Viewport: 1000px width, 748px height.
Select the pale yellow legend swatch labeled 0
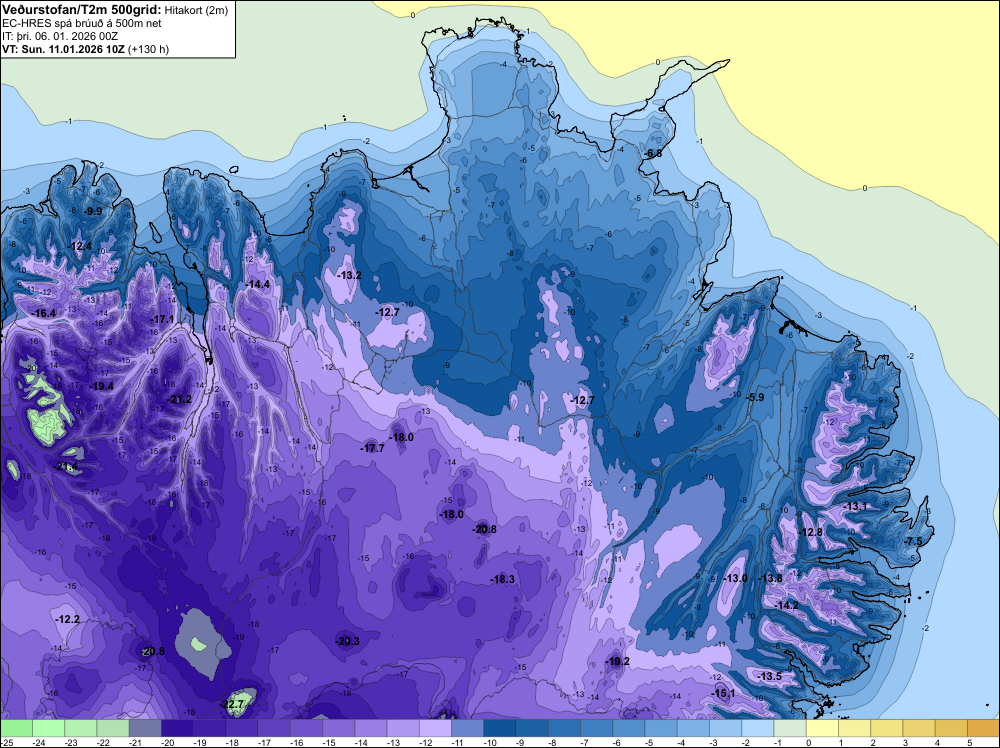[x=823, y=728]
